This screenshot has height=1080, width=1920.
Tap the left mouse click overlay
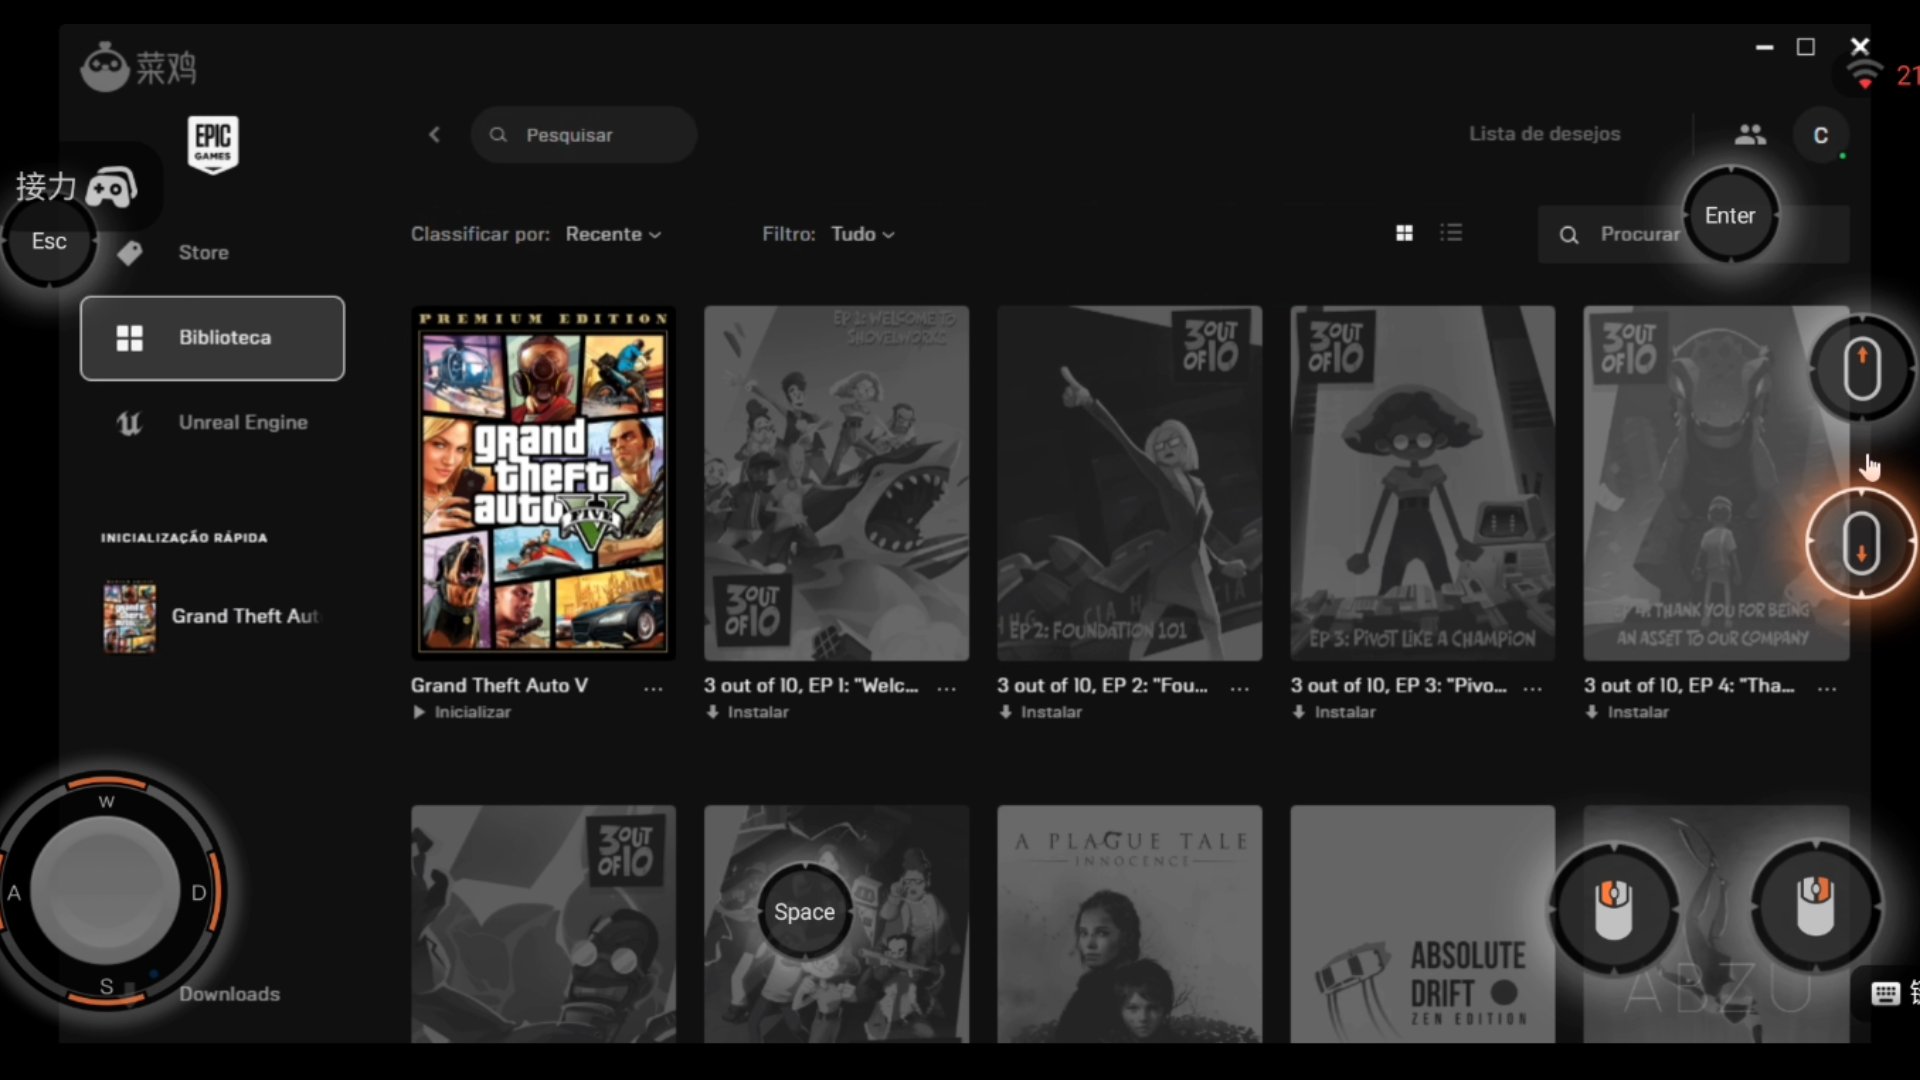point(1613,908)
